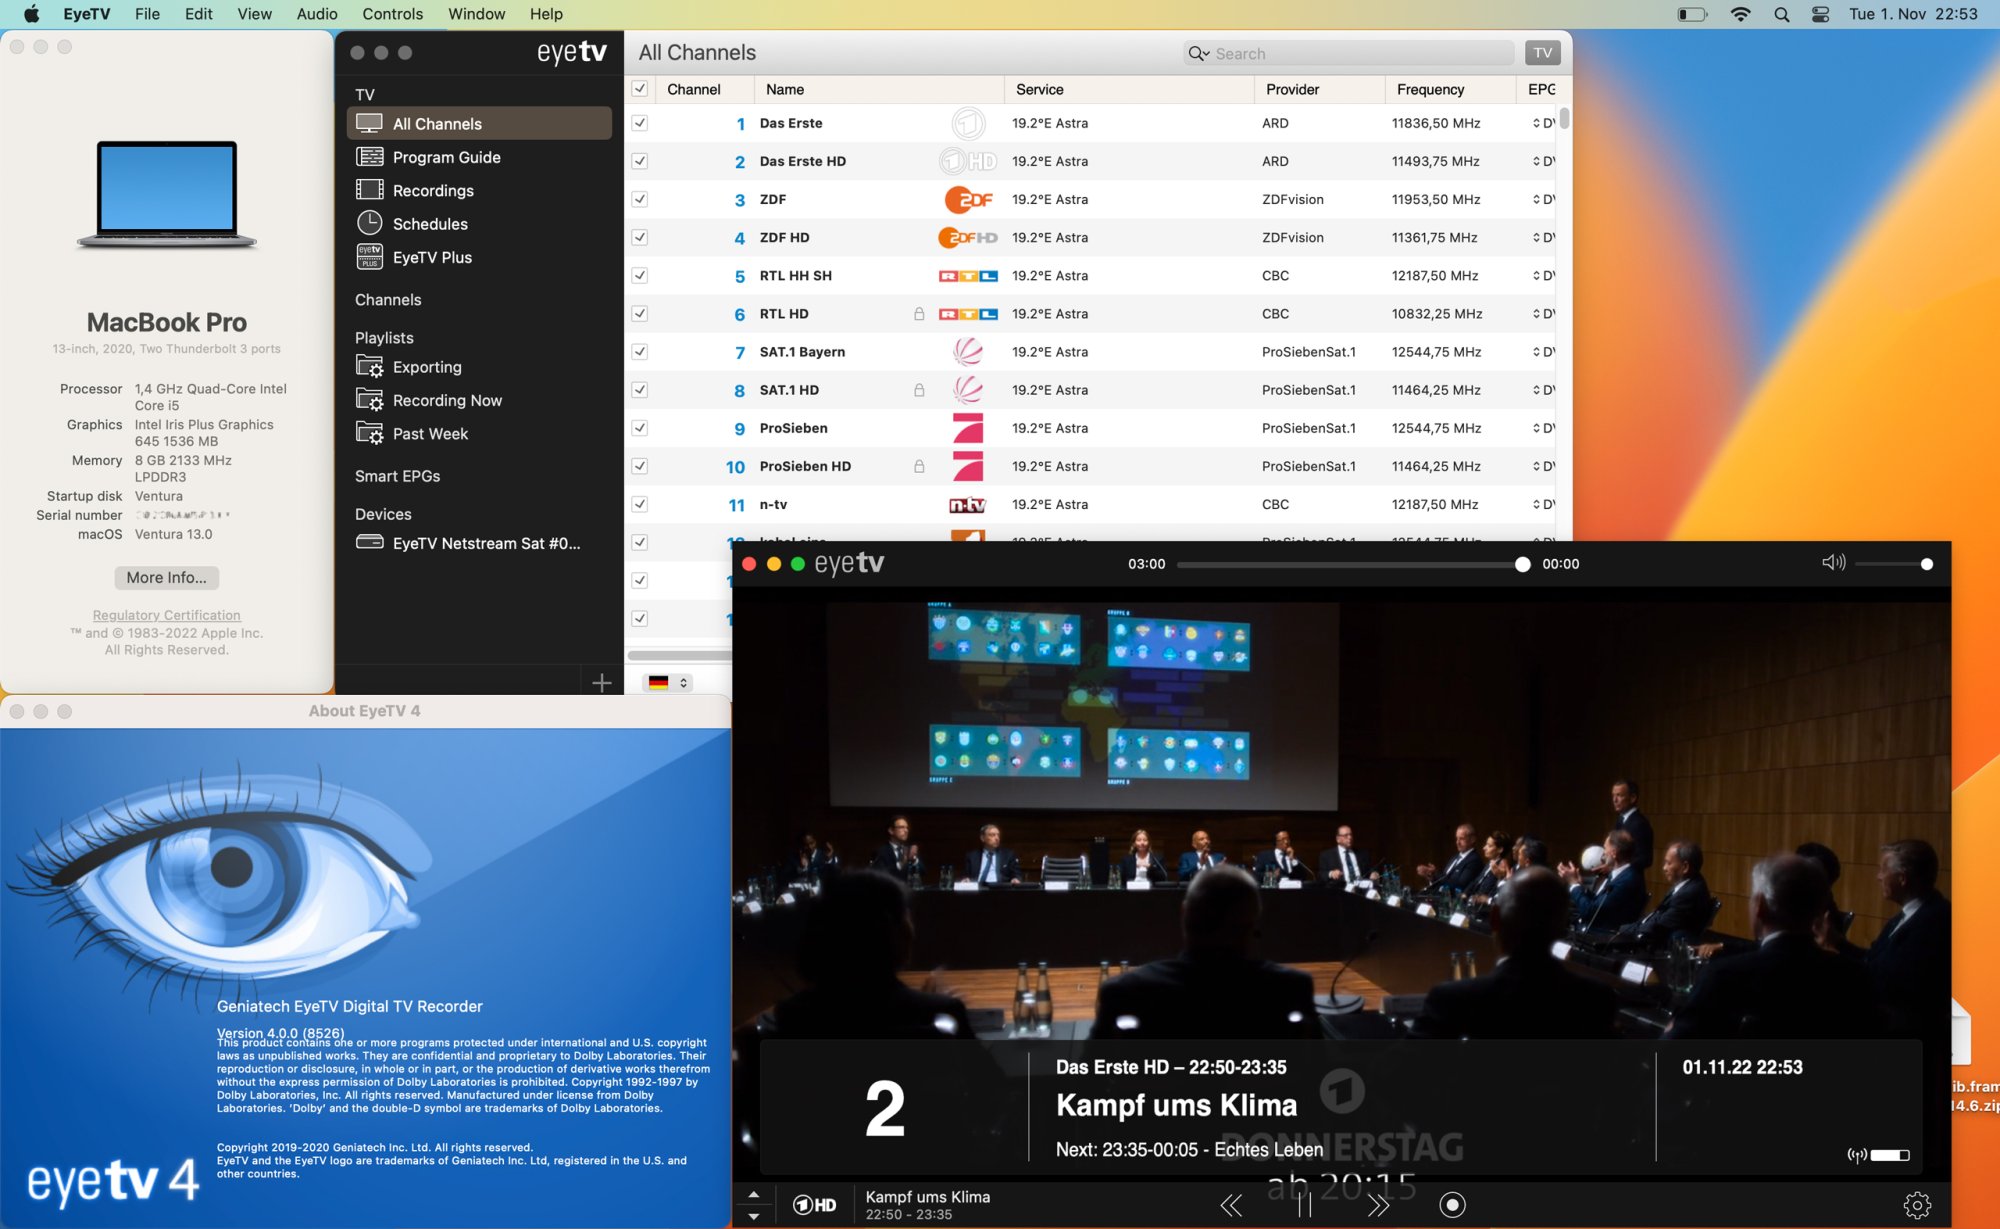Toggle the select-all checkbox in header
This screenshot has height=1229, width=2000.
(x=640, y=89)
